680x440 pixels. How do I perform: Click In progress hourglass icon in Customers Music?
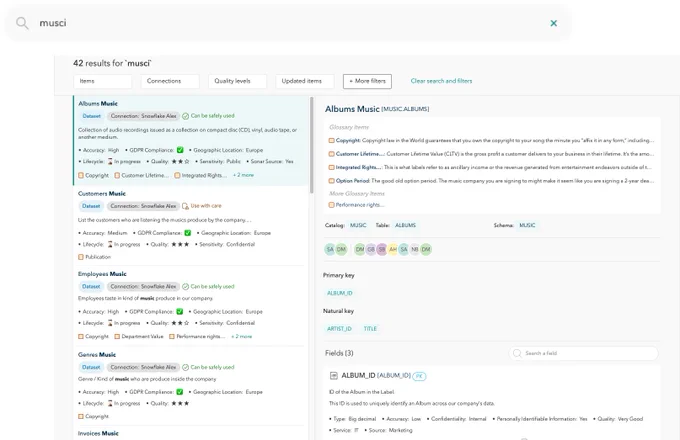coord(110,244)
